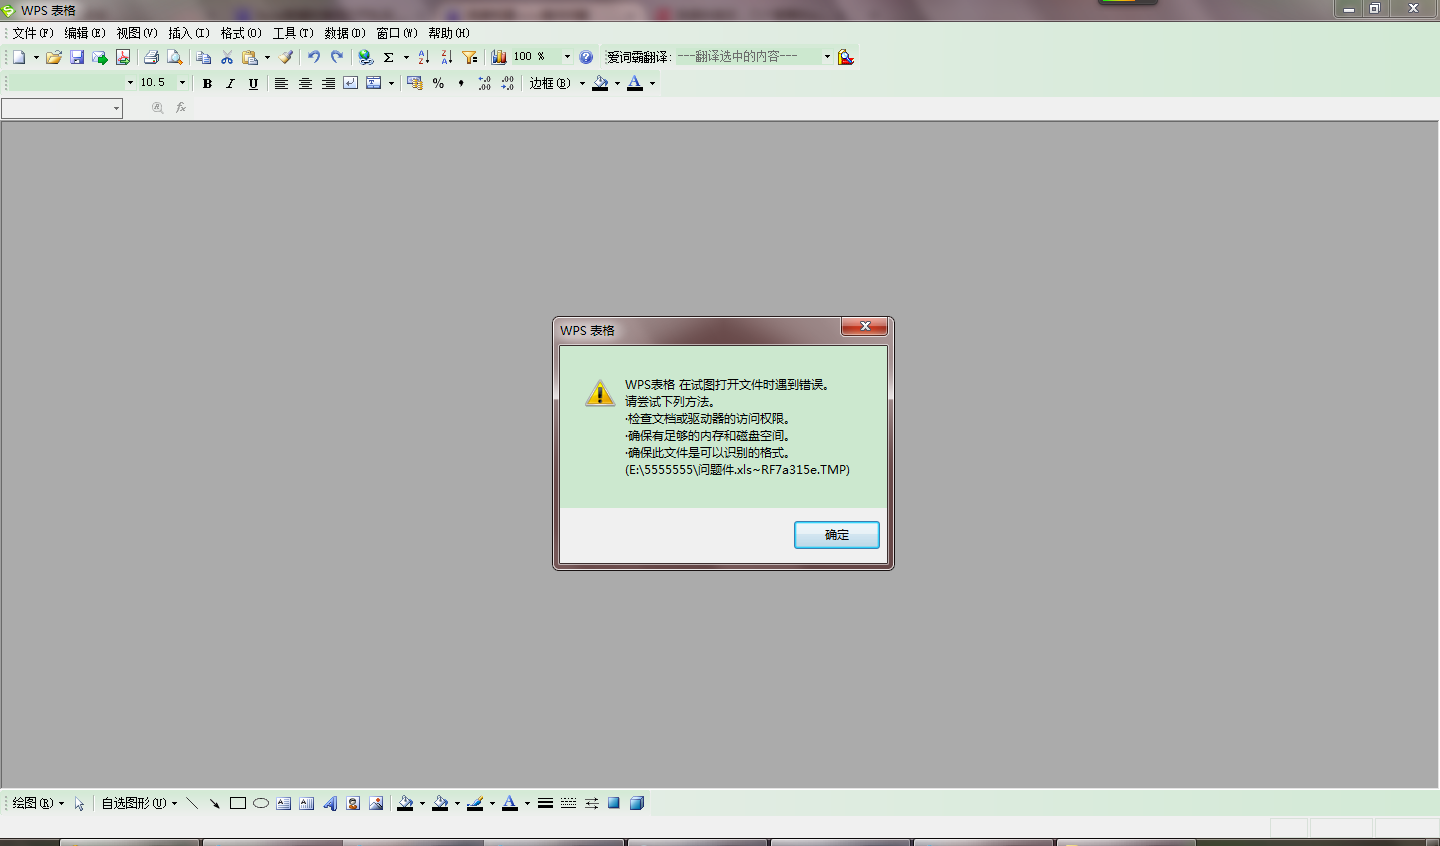The height and width of the screenshot is (846, 1440).
Task: Open the 插入 menu
Action: [189, 33]
